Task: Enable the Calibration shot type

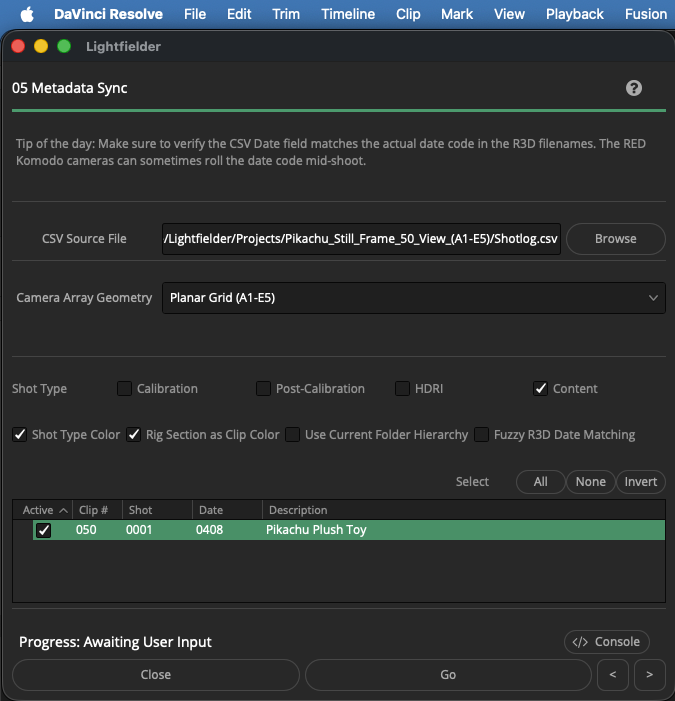Action: pos(124,389)
